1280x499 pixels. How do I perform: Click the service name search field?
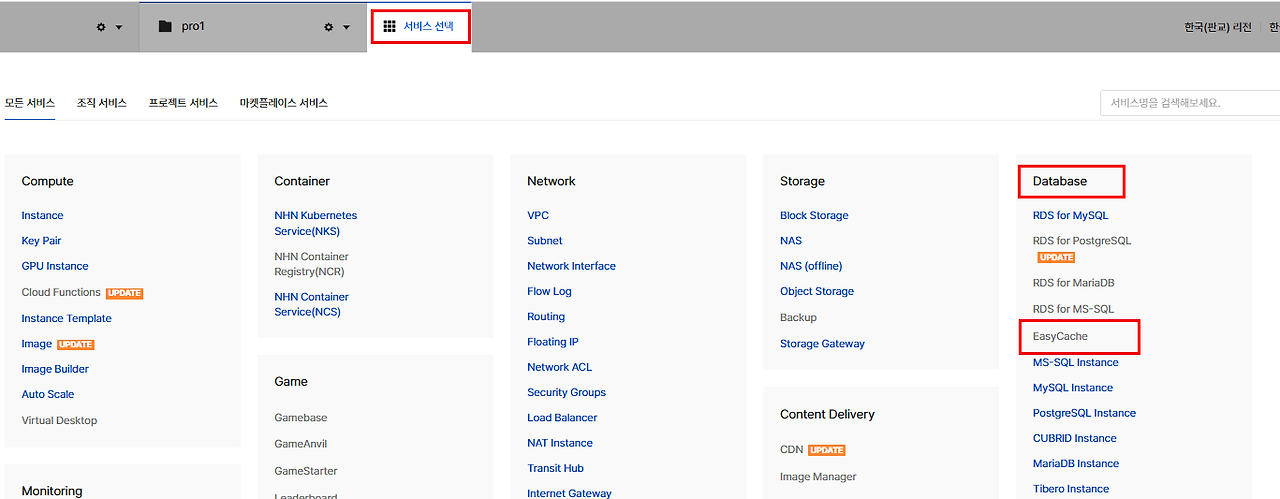[1190, 103]
